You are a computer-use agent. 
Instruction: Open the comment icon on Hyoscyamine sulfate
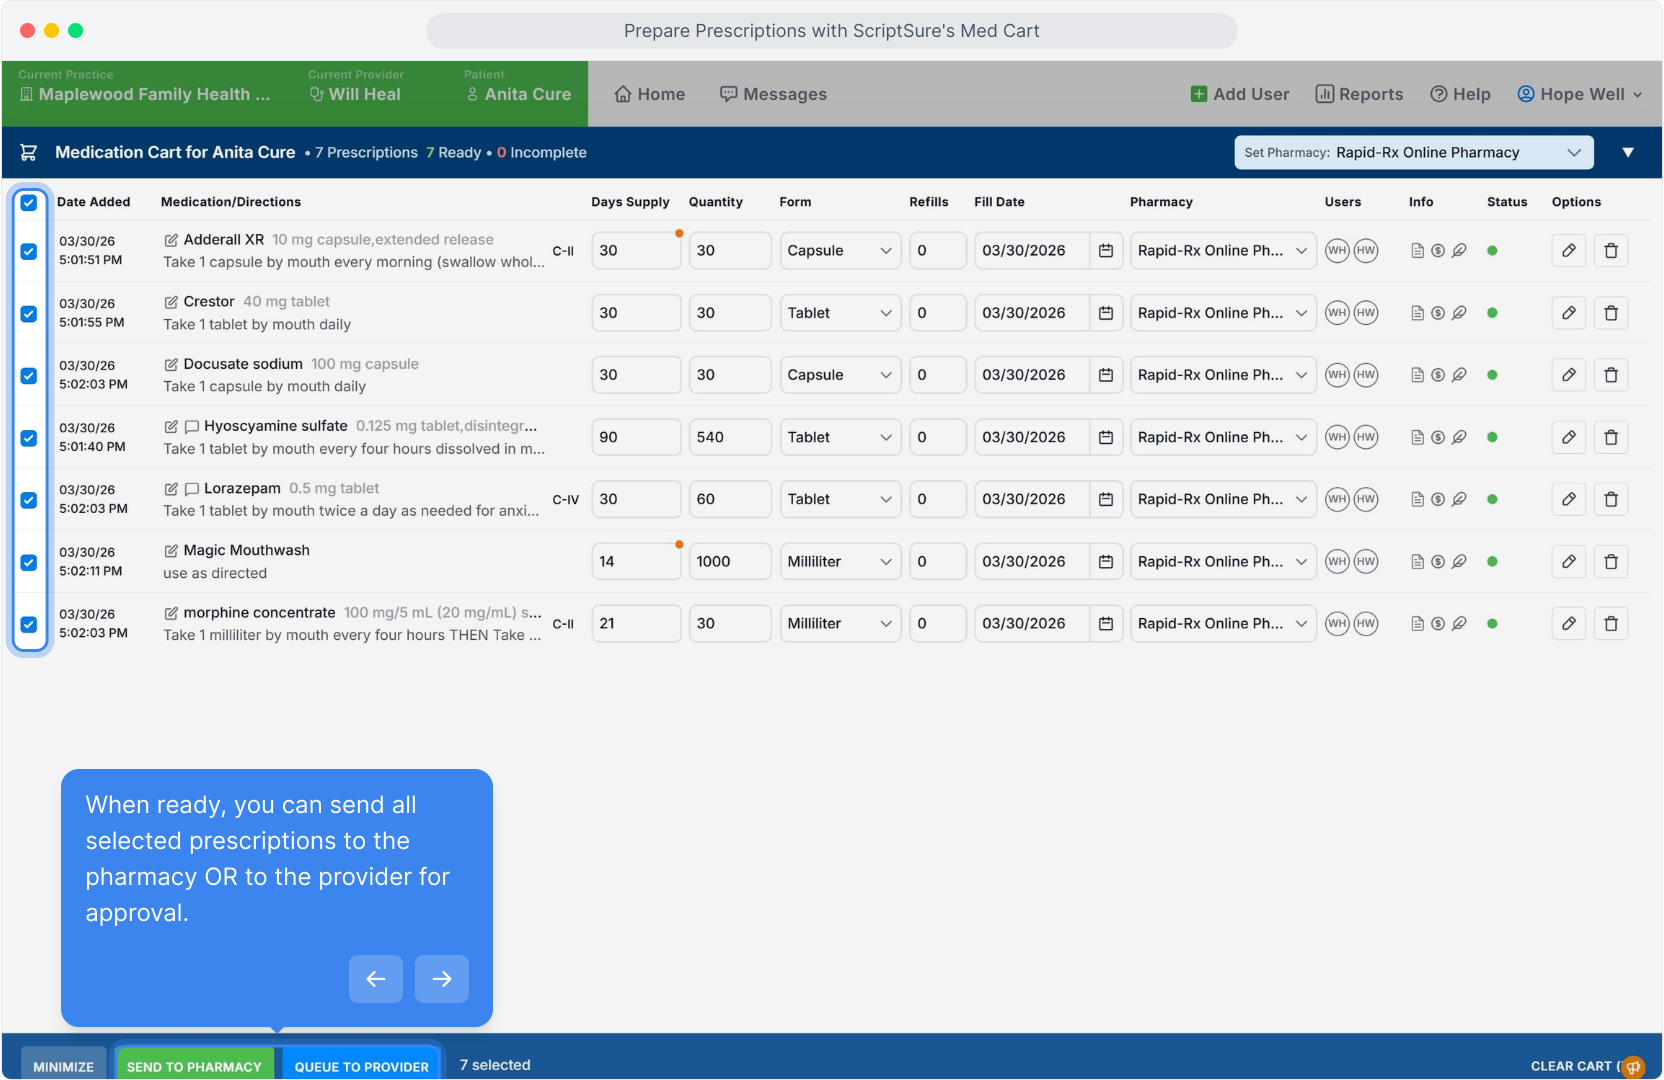[x=192, y=426]
